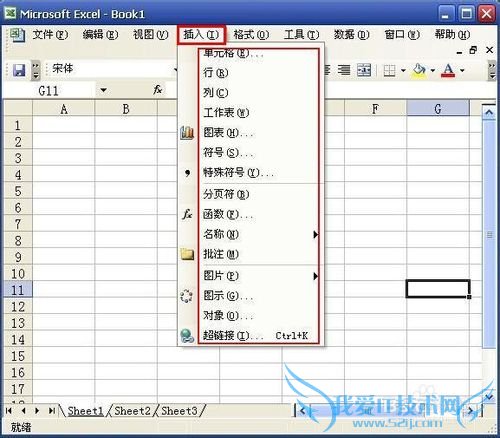The width and height of the screenshot is (500, 438).
Task: Click next sheet tab navigation arrow
Action: (x=37, y=410)
